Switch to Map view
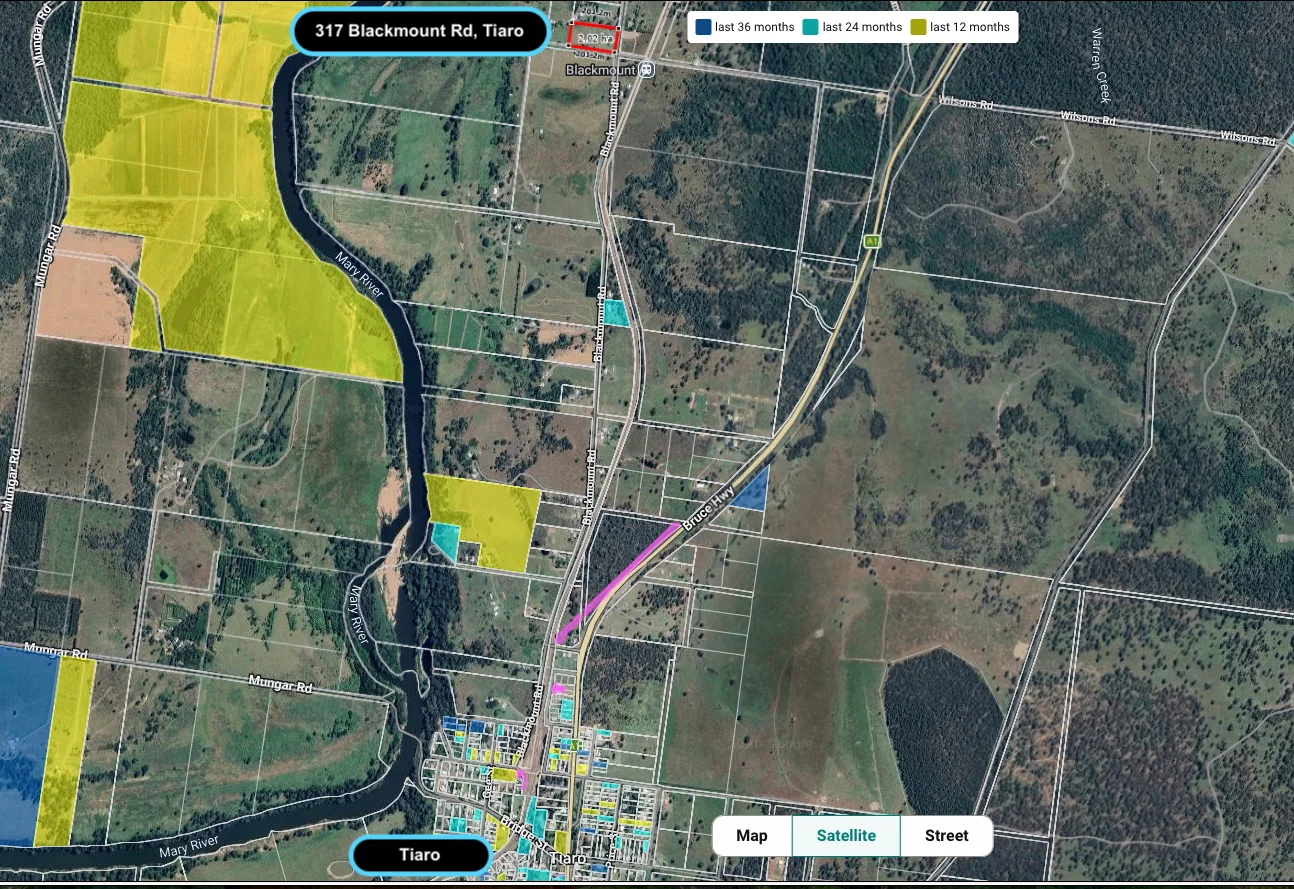The height and width of the screenshot is (889, 1294). point(751,835)
